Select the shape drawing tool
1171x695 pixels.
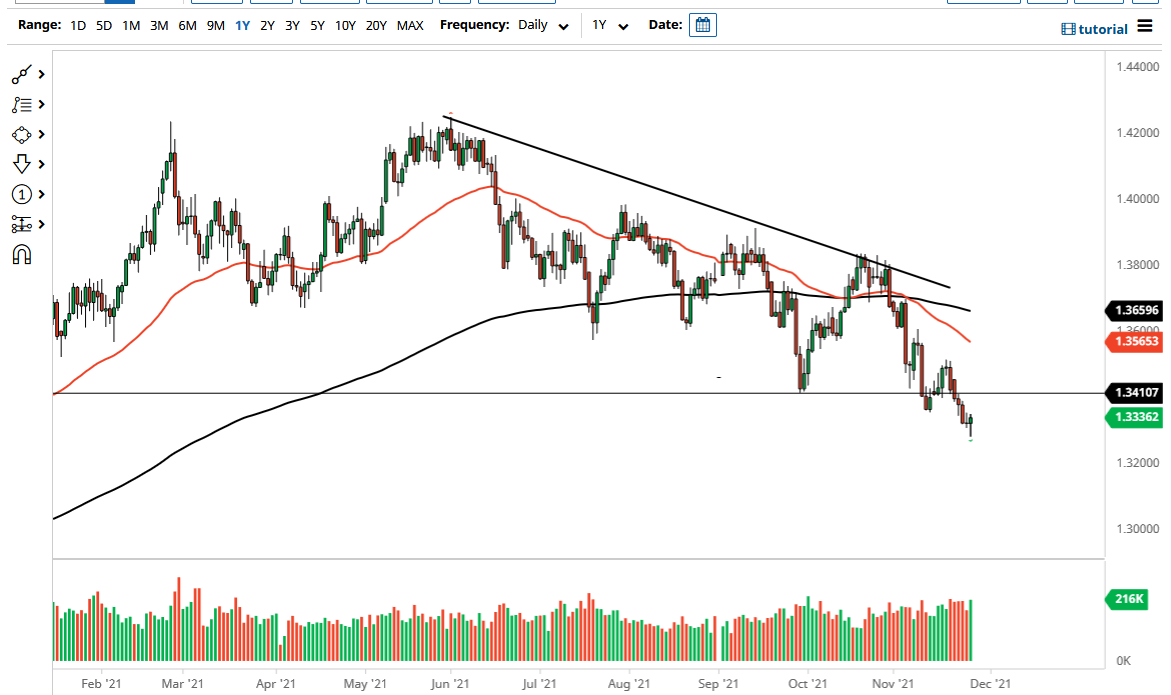pos(22,134)
